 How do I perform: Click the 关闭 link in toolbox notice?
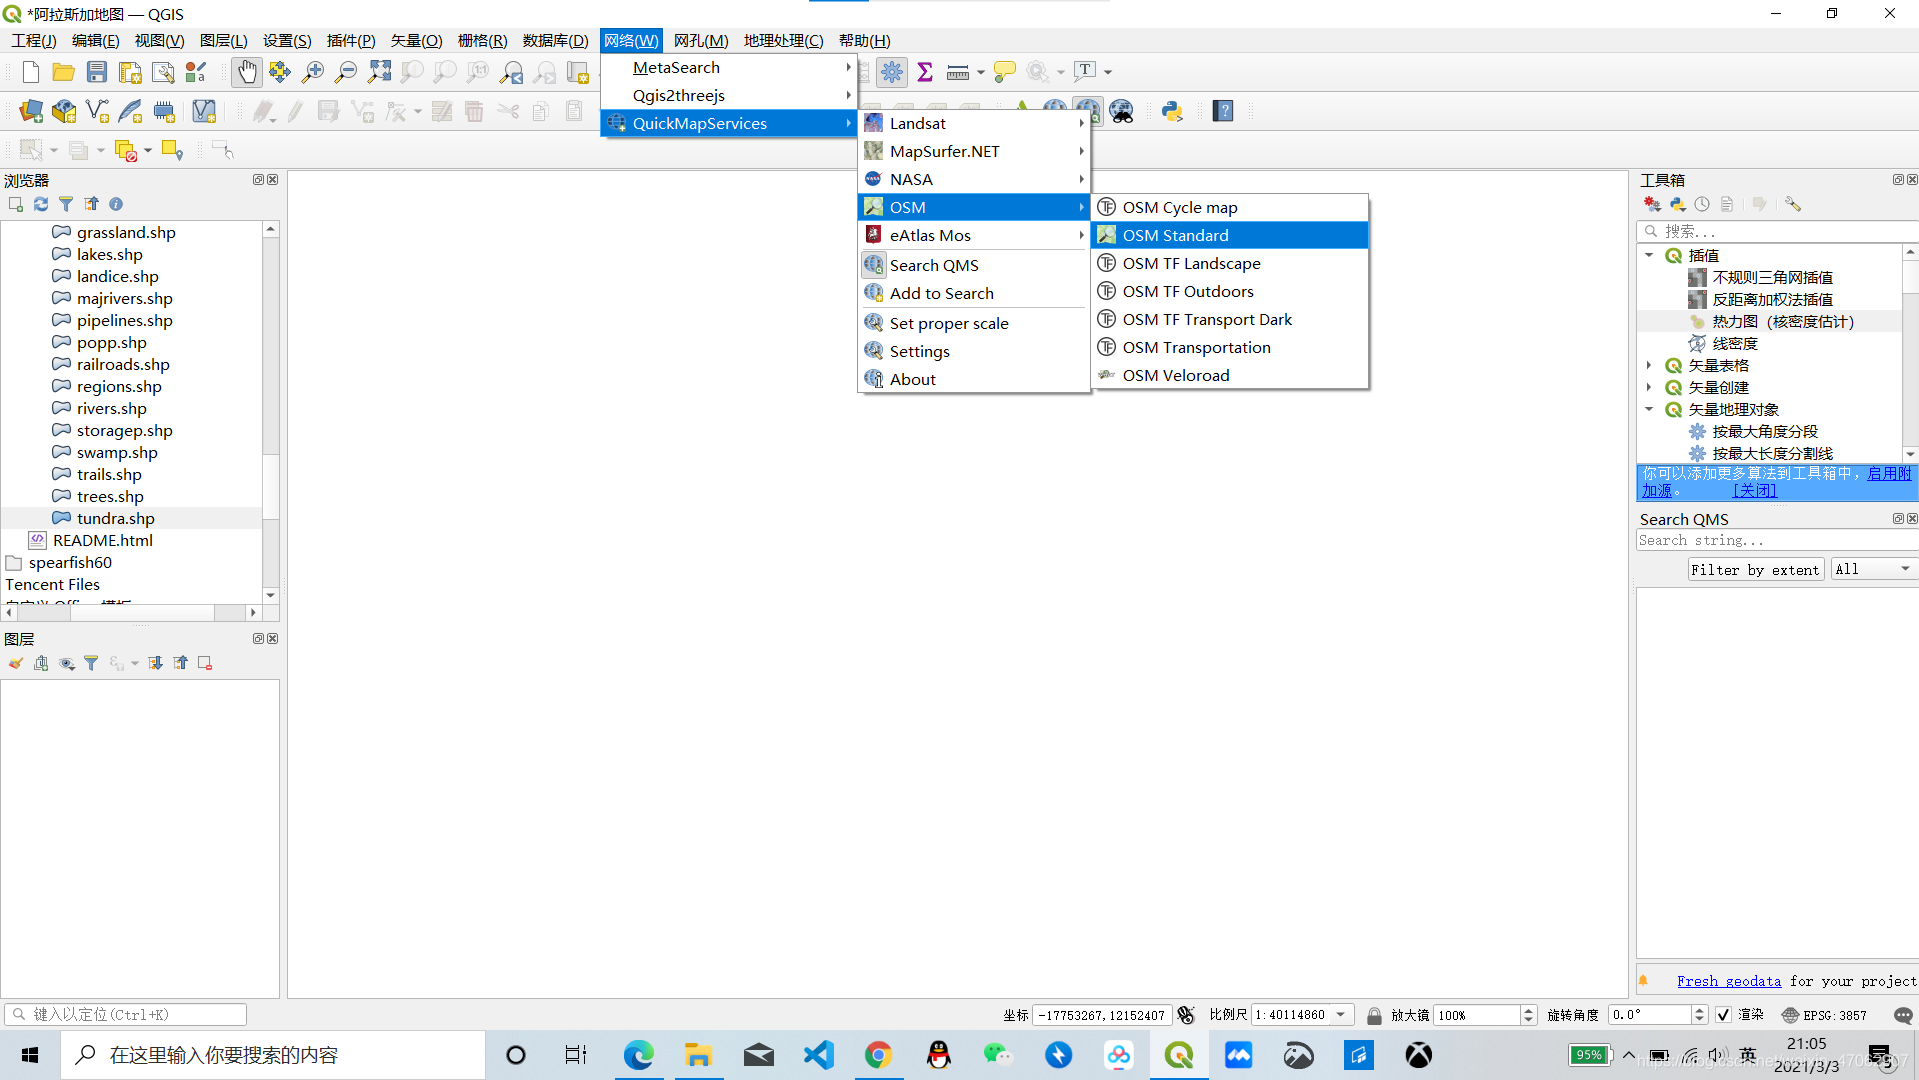pos(1754,490)
